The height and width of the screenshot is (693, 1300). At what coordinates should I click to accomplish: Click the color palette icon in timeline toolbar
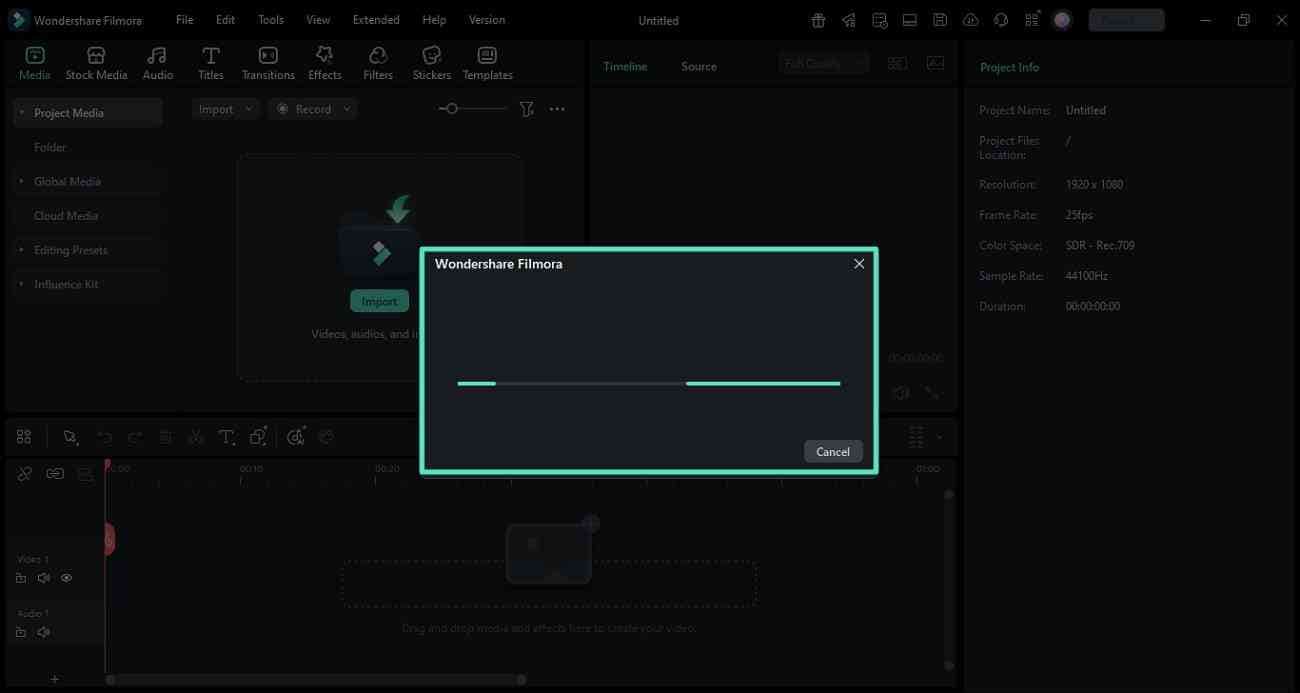[326, 437]
